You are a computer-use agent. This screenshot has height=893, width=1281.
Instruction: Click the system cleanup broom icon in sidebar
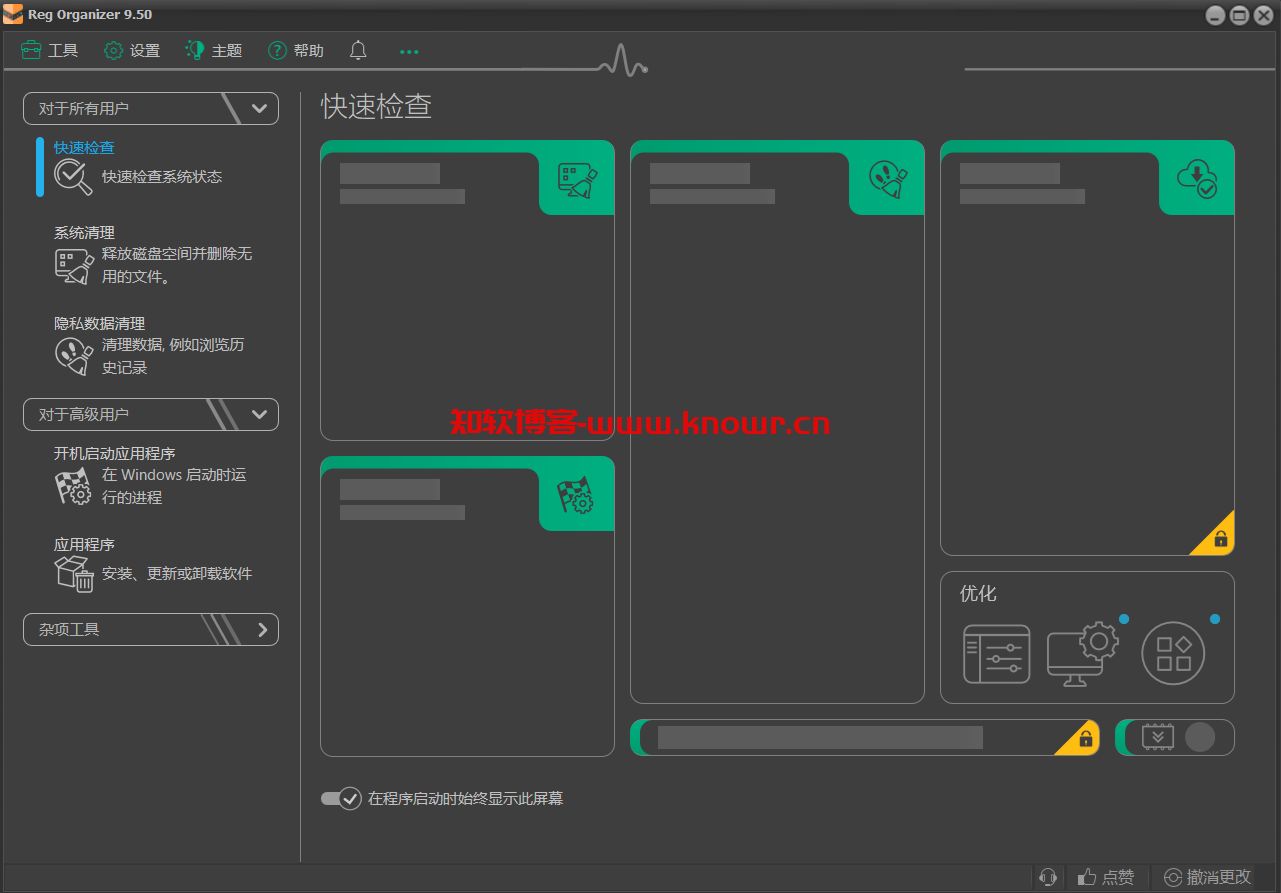point(74,266)
